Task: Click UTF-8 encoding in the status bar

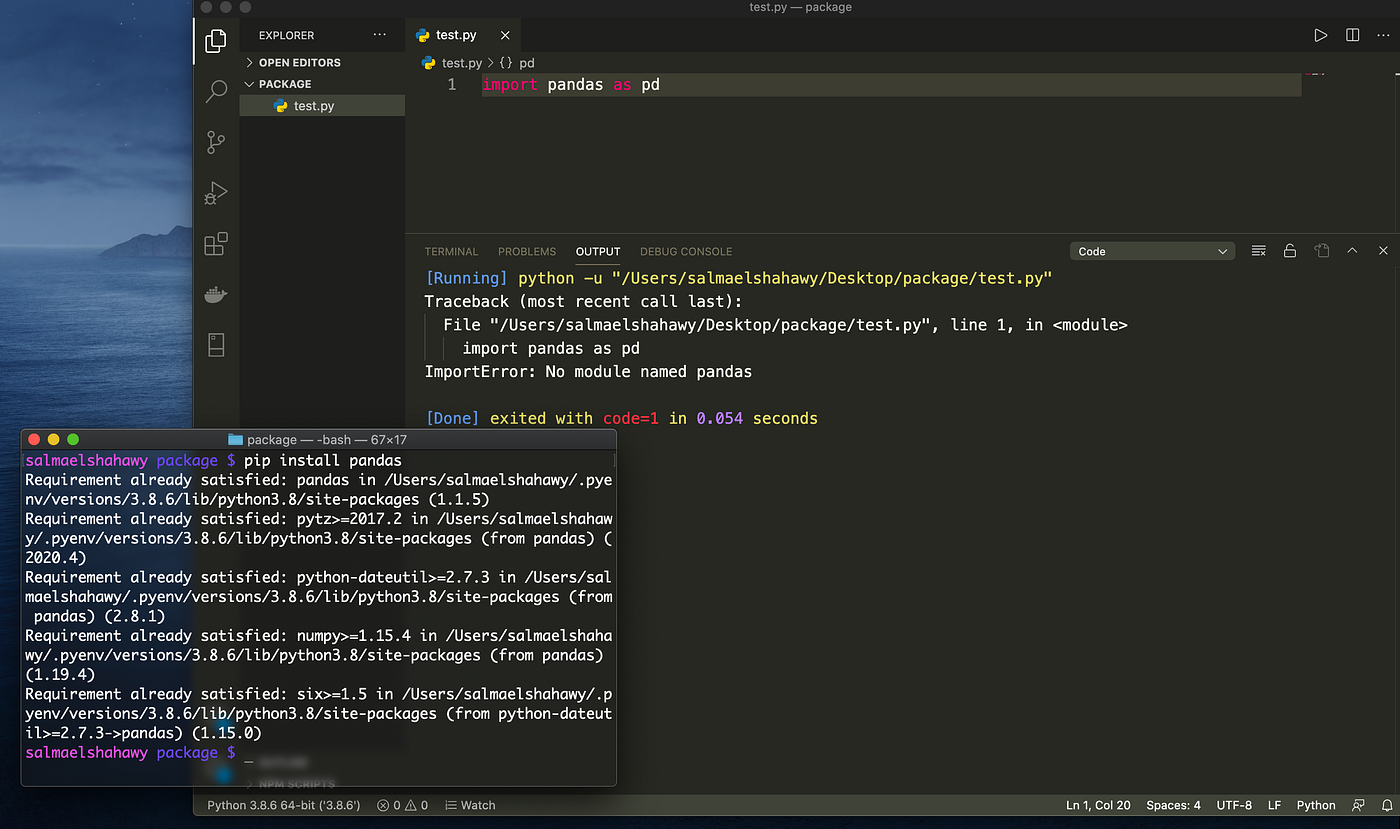Action: 1235,805
